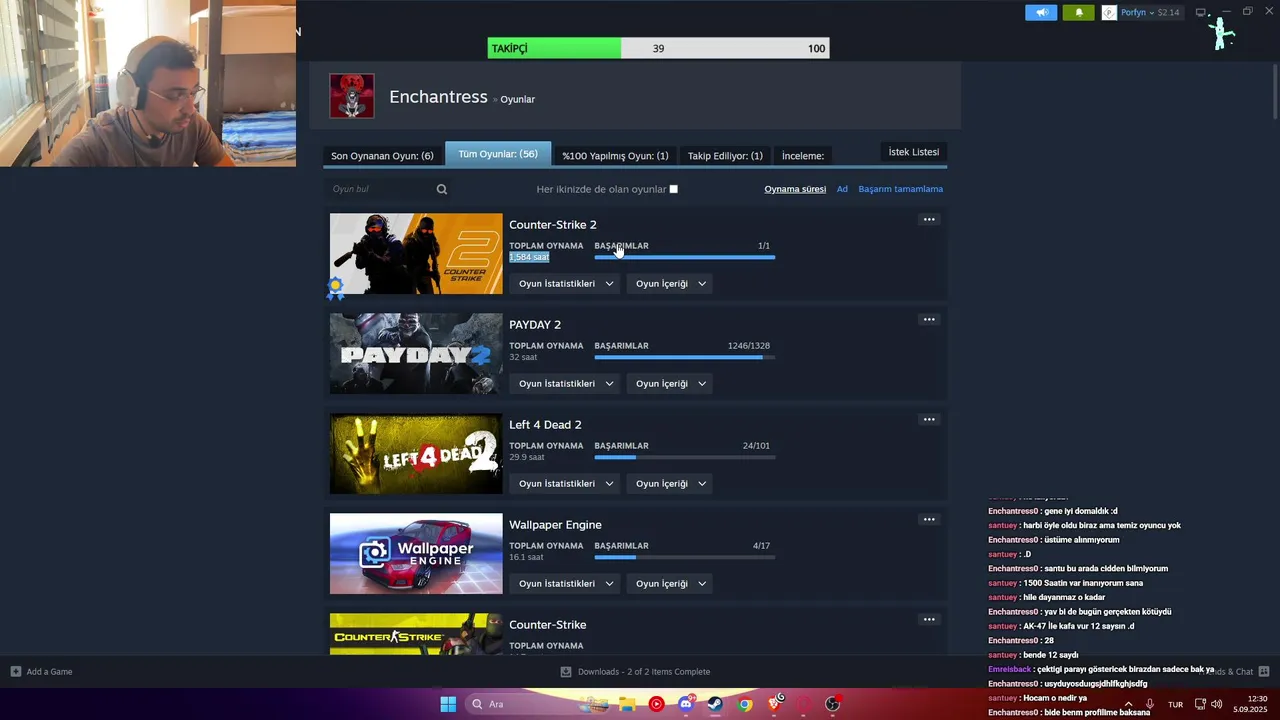Open Downloads status at the bottom

[x=644, y=672]
